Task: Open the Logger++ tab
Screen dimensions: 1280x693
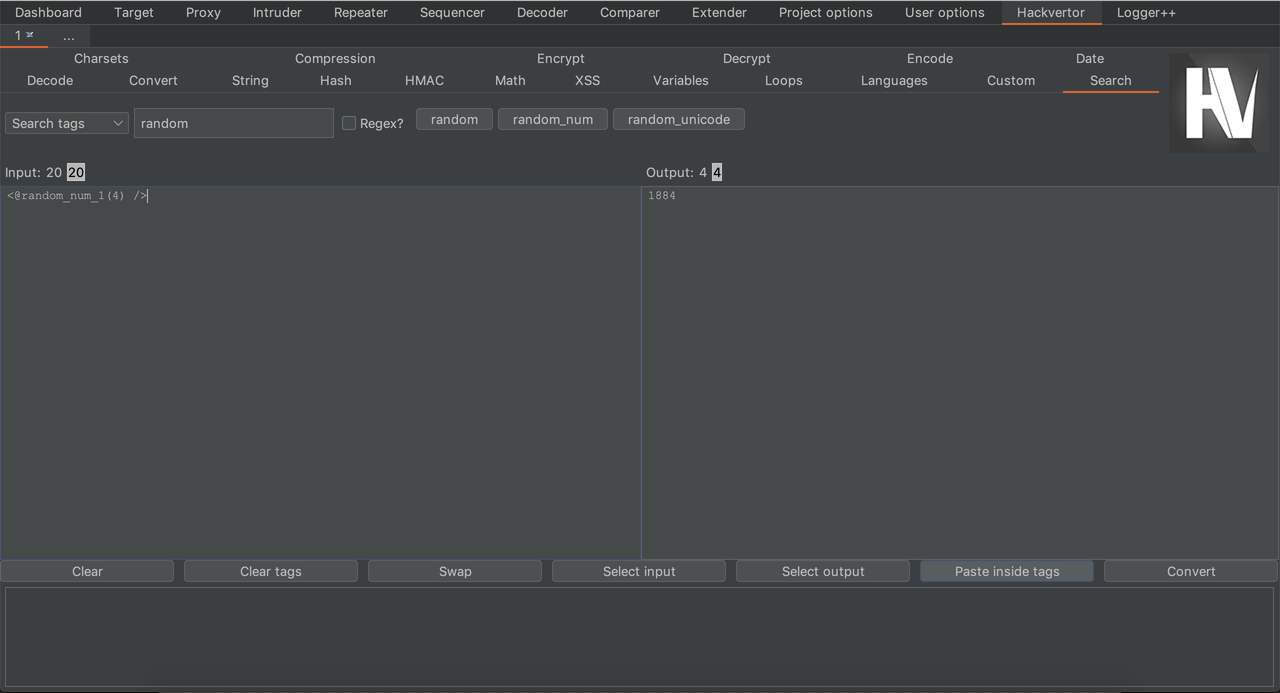Action: coord(1146,13)
